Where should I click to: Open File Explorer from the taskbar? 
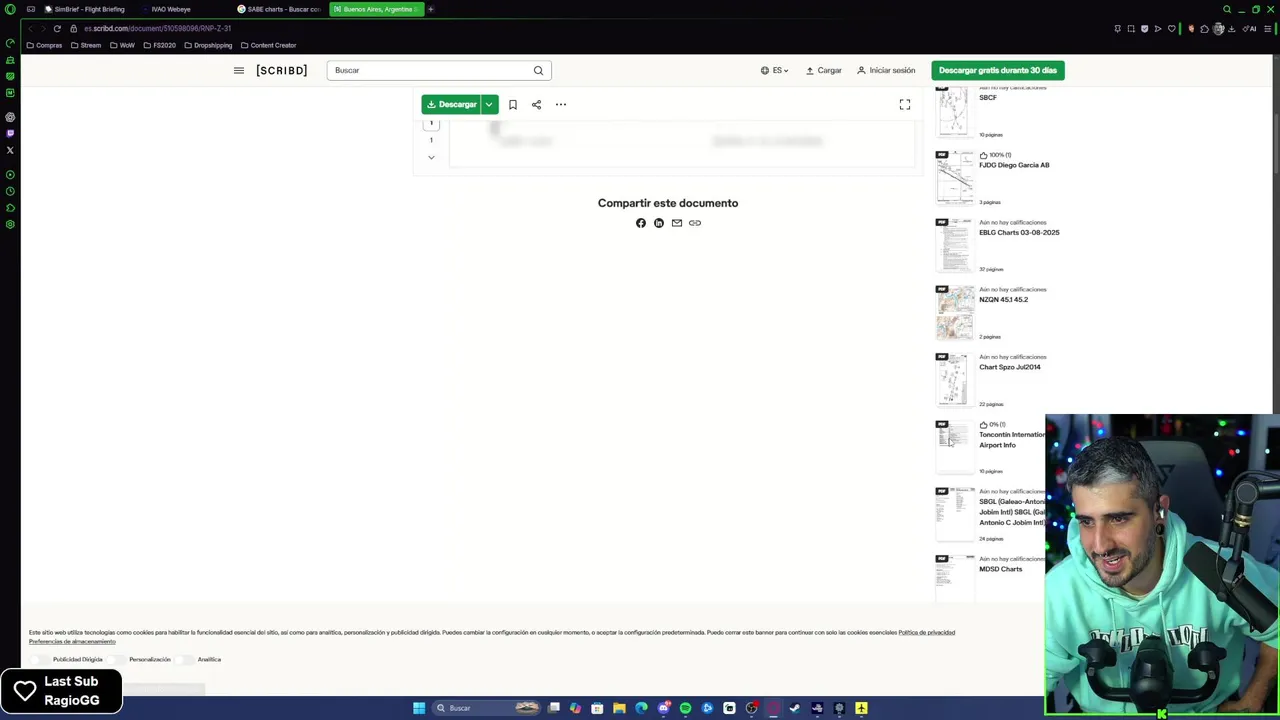pyautogui.click(x=619, y=708)
